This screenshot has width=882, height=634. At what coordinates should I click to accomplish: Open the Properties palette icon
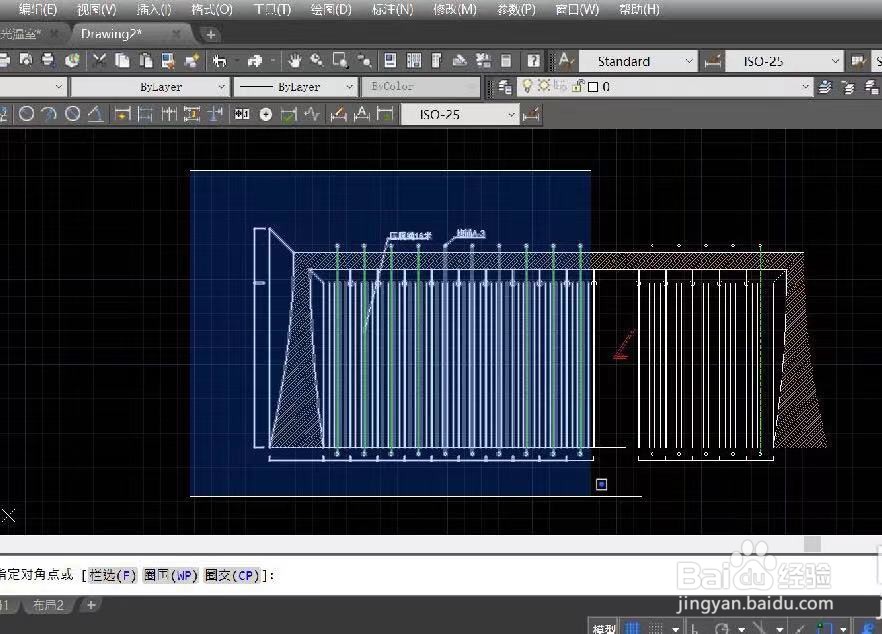click(x=390, y=60)
